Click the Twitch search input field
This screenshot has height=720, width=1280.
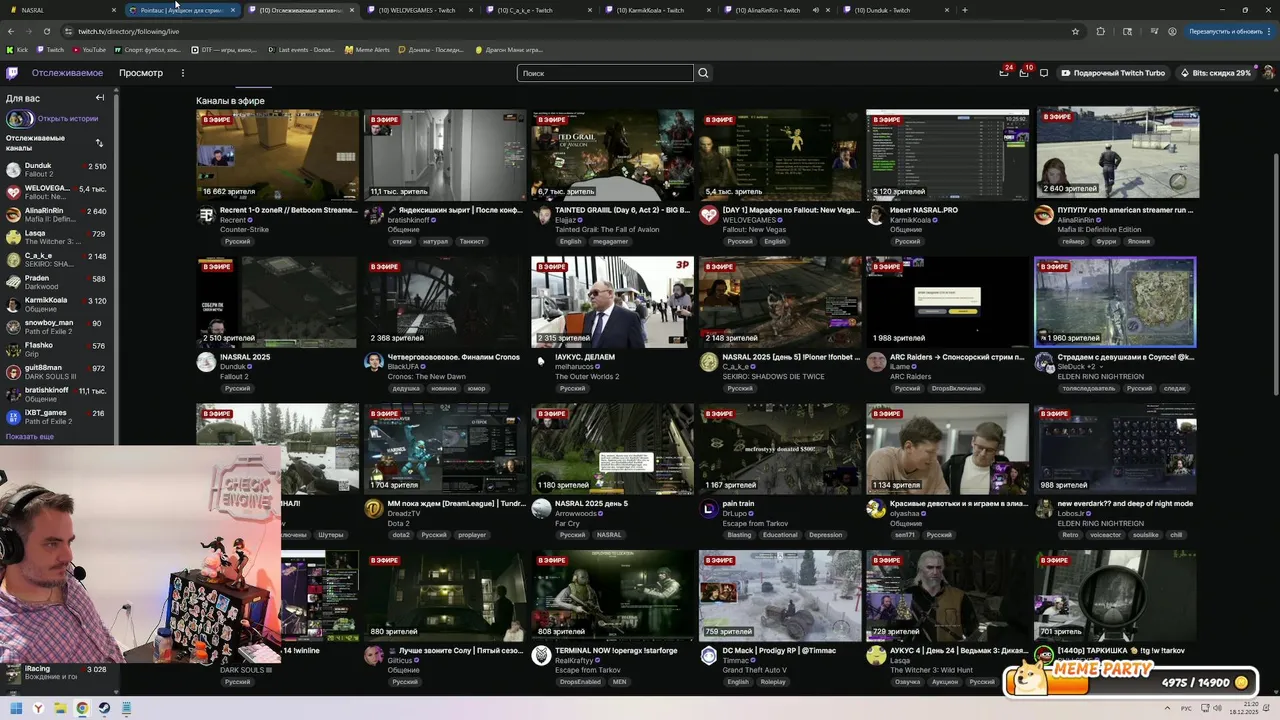pos(605,73)
